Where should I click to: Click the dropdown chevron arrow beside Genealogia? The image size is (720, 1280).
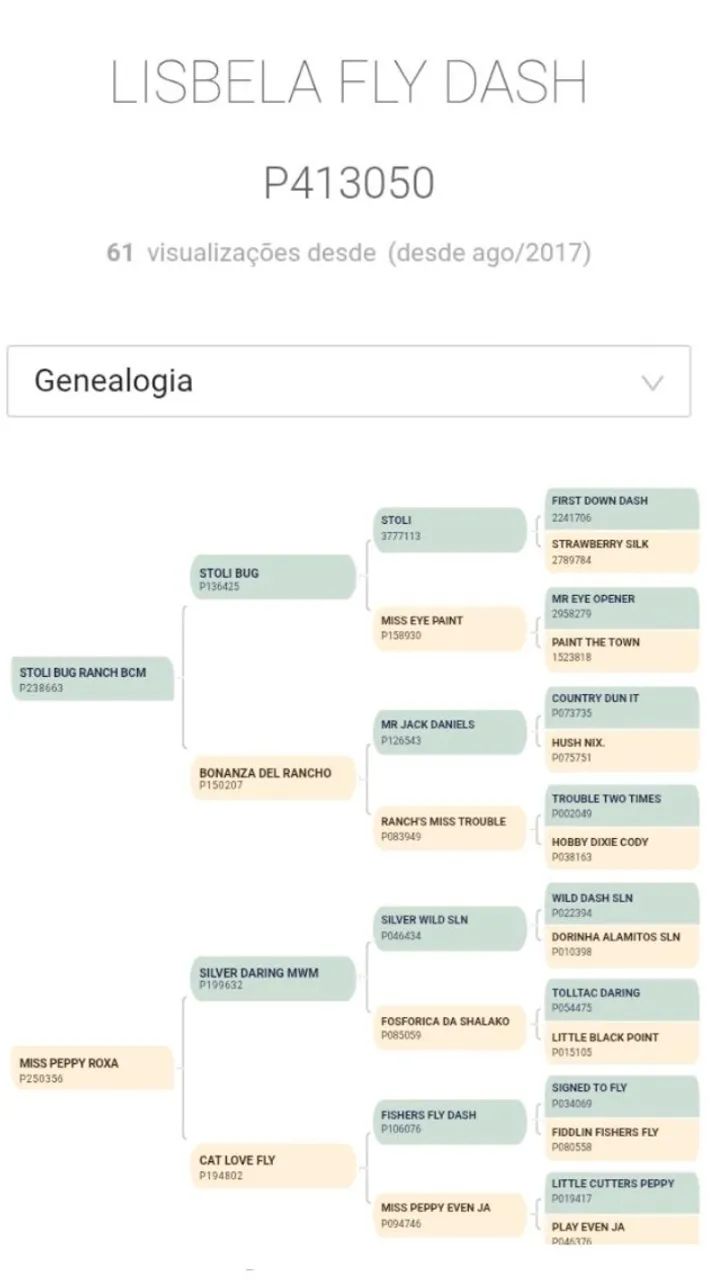coord(652,382)
